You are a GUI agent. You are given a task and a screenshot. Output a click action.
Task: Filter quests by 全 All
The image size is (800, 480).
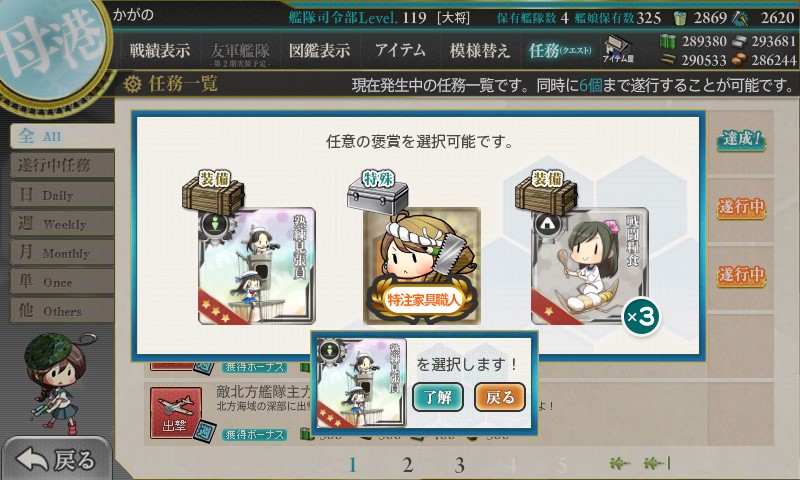point(62,136)
